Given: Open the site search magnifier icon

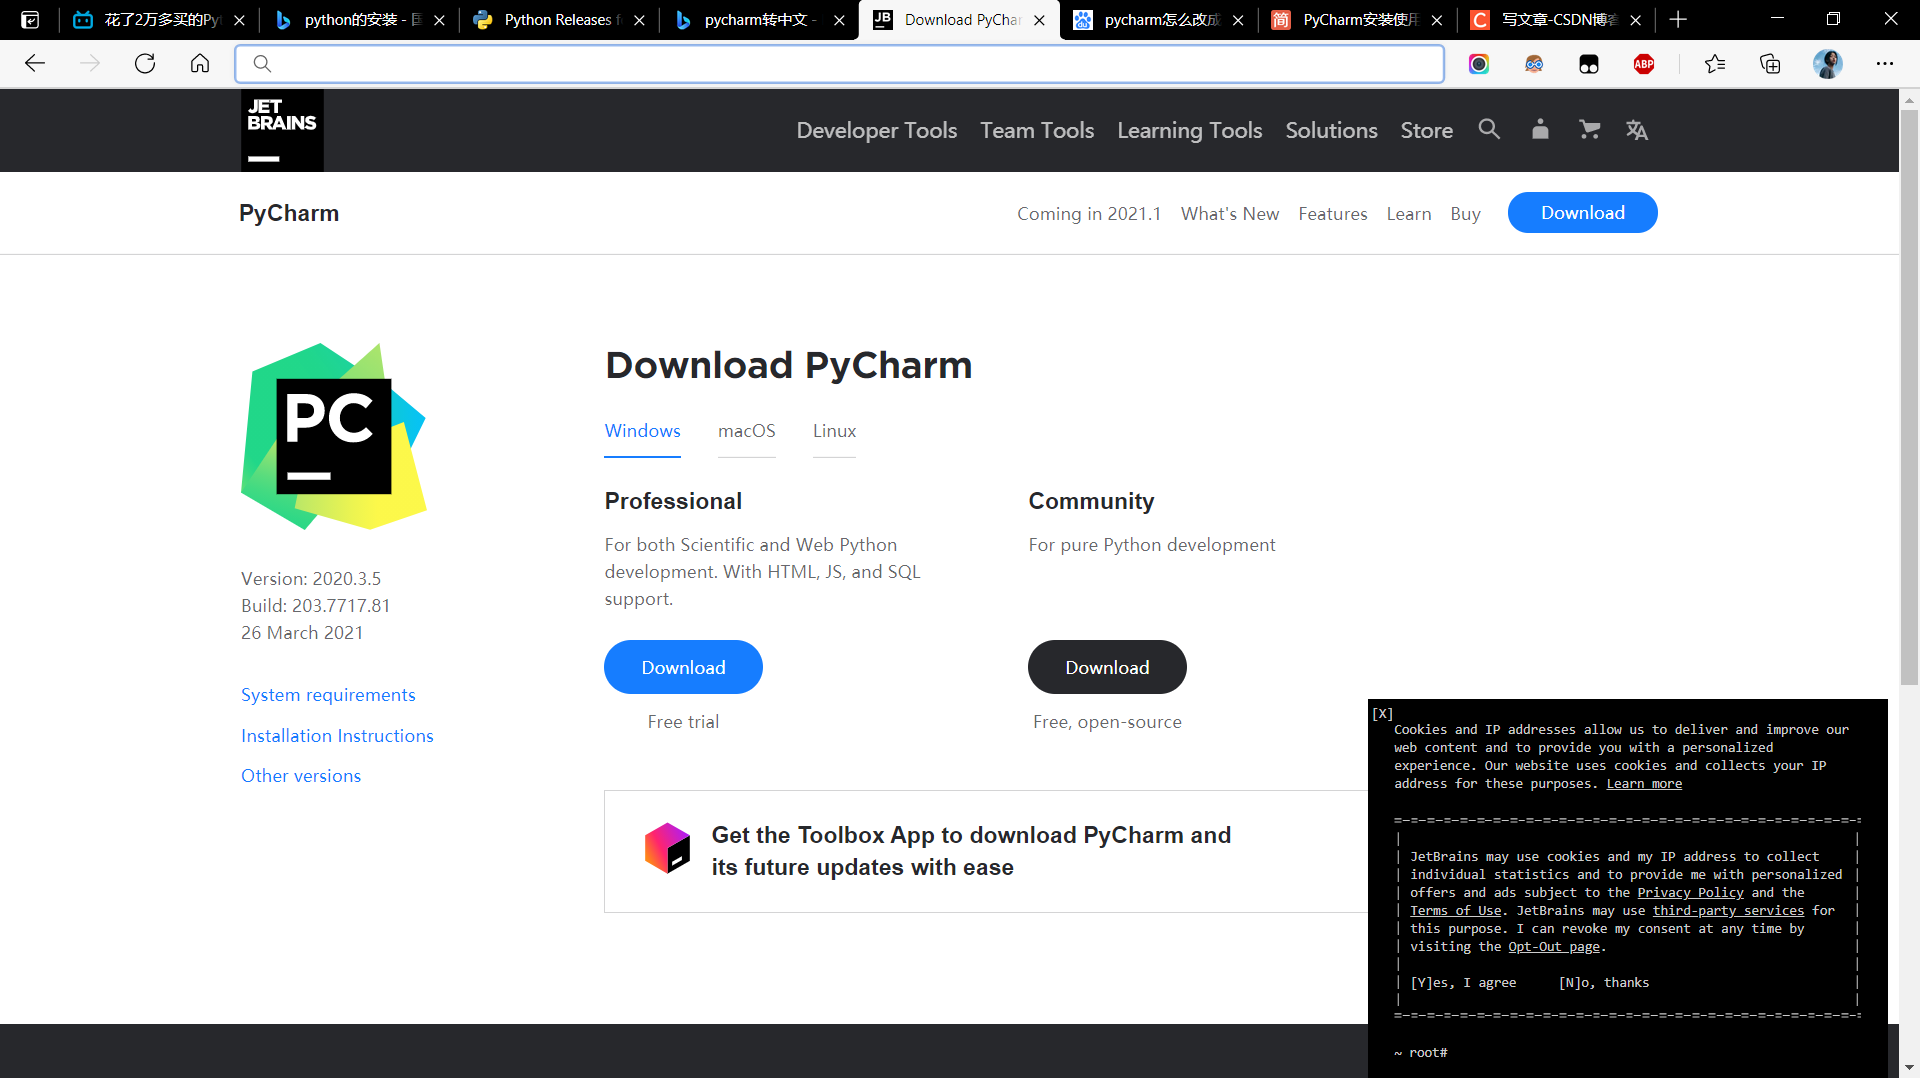Looking at the screenshot, I should pos(1489,129).
